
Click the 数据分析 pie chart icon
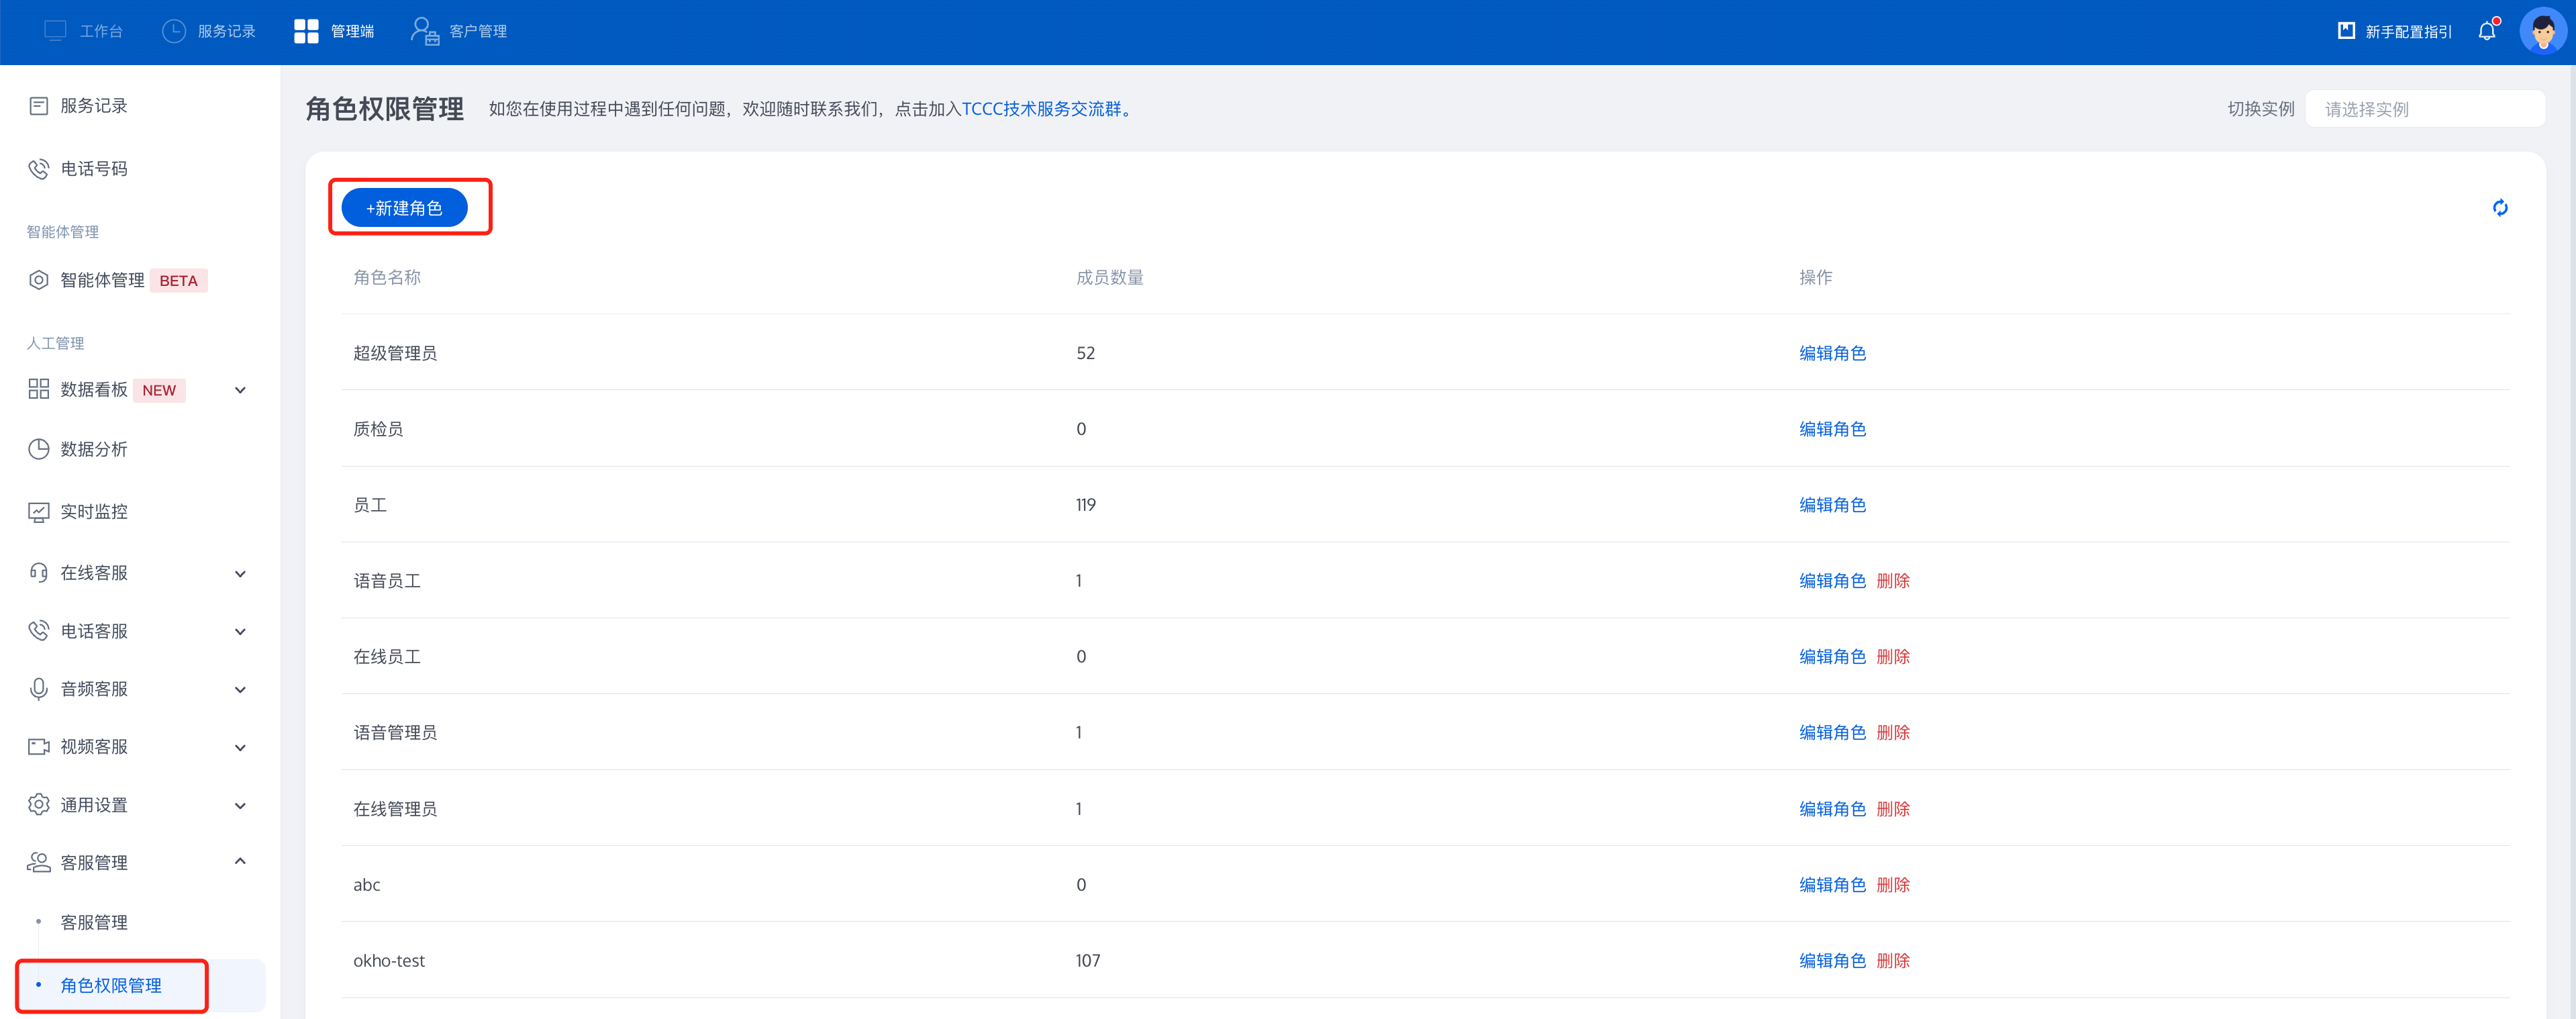[39, 449]
